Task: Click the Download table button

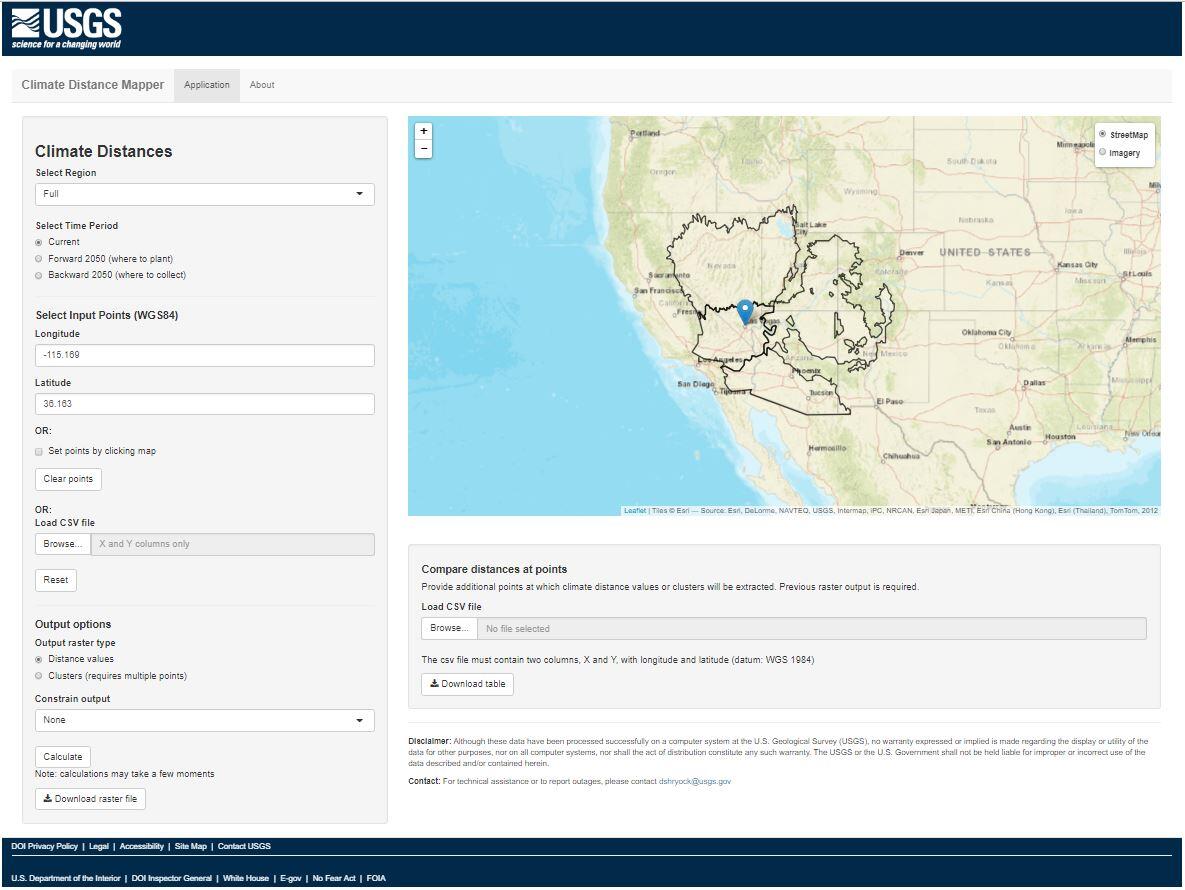Action: point(467,684)
